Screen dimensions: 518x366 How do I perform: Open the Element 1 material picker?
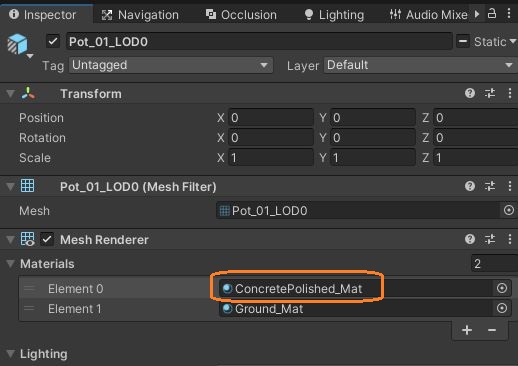(x=502, y=308)
